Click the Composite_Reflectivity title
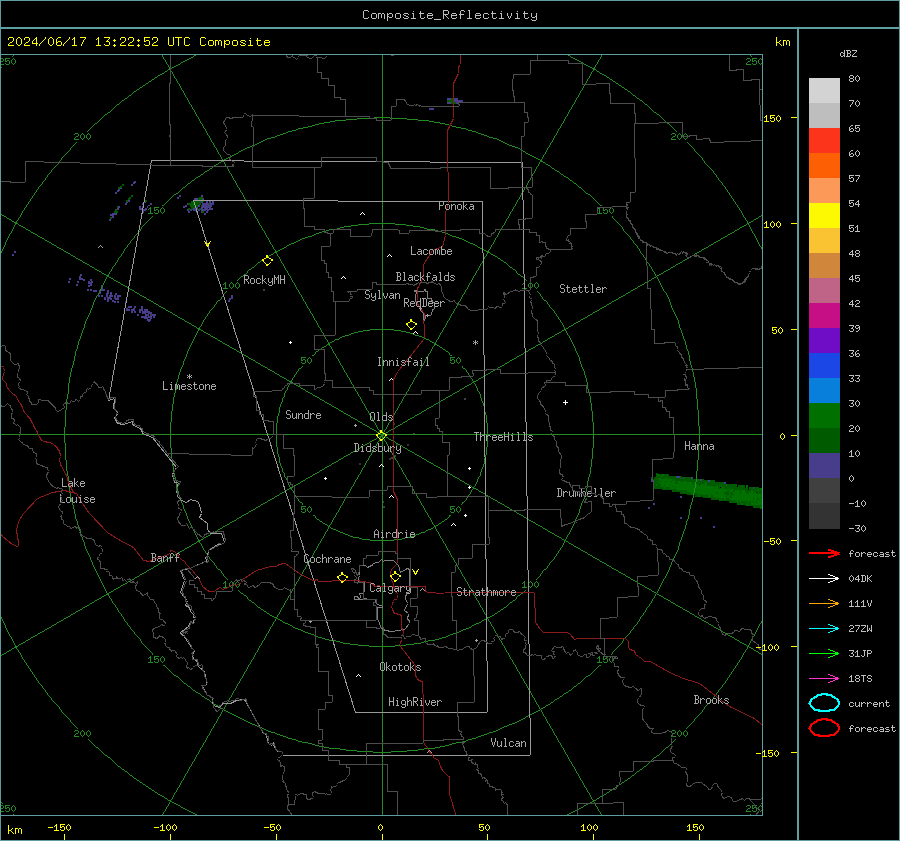Image resolution: width=900 pixels, height=841 pixels. pyautogui.click(x=449, y=15)
